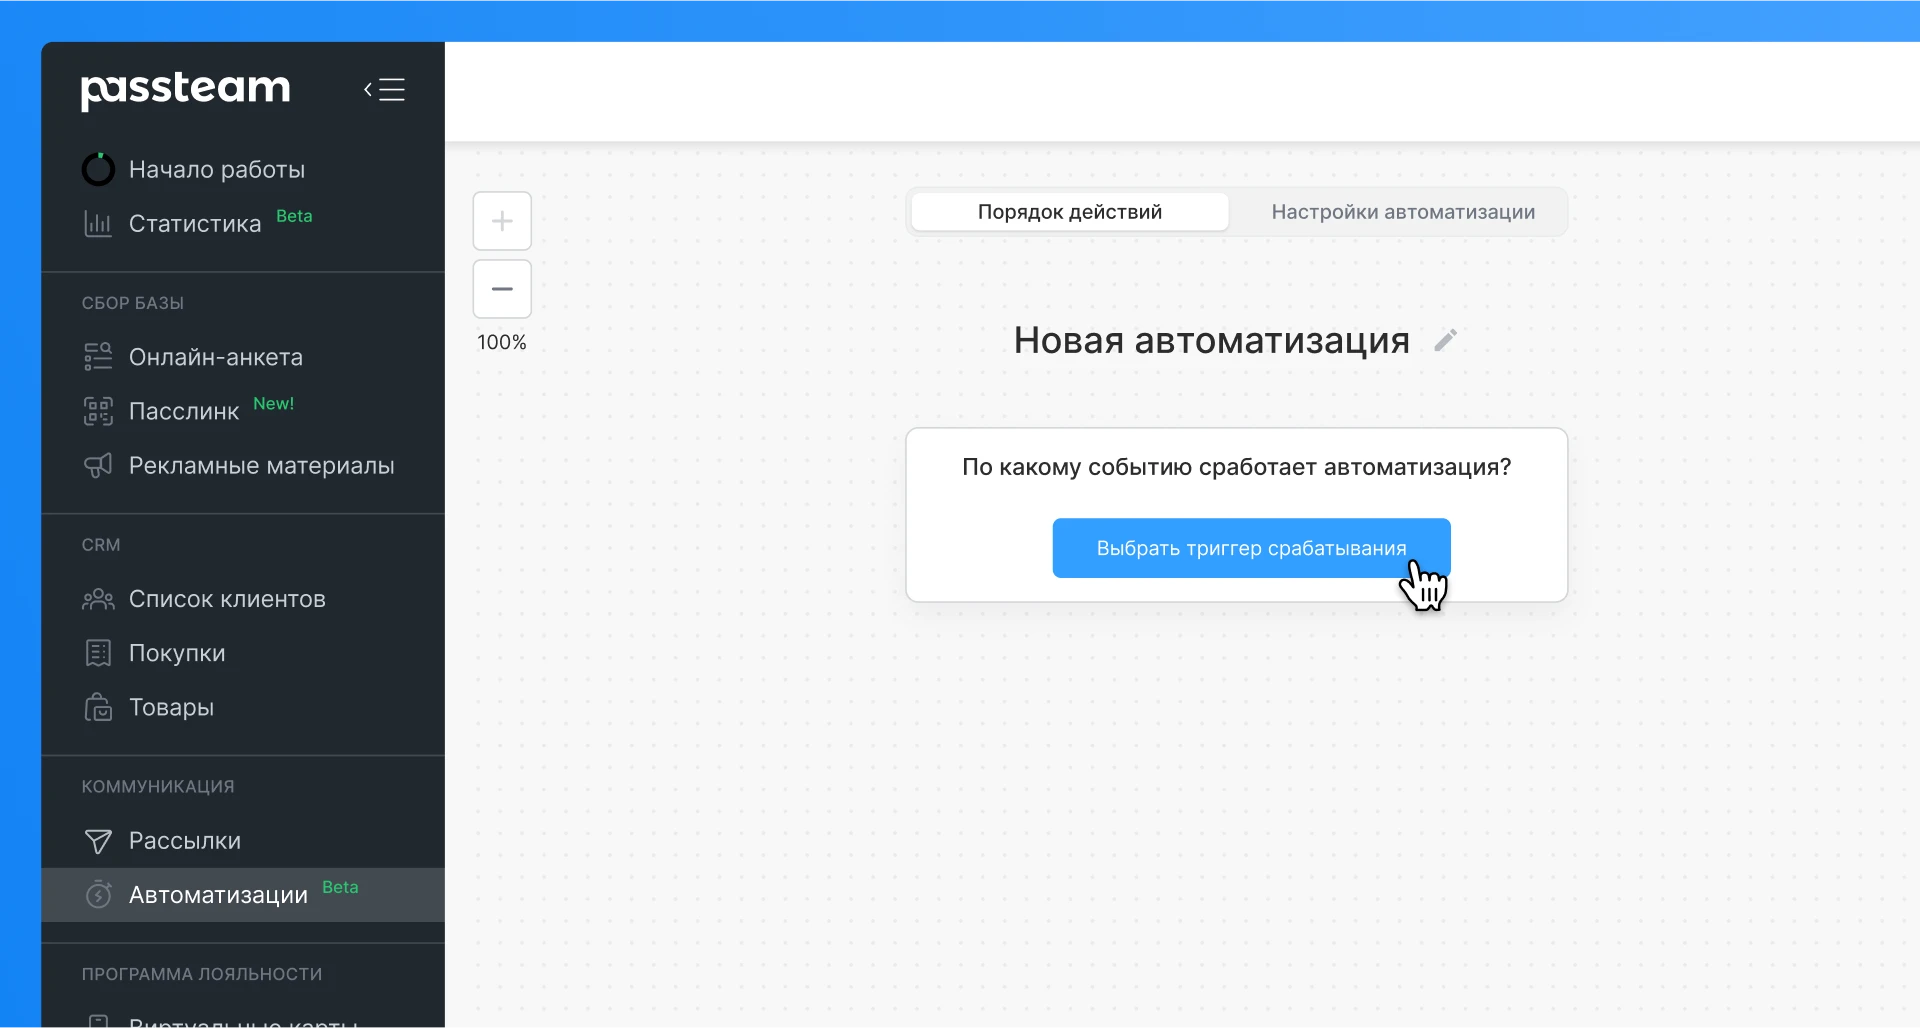Click the КОММУНИКАЦИЯ section header

point(158,787)
